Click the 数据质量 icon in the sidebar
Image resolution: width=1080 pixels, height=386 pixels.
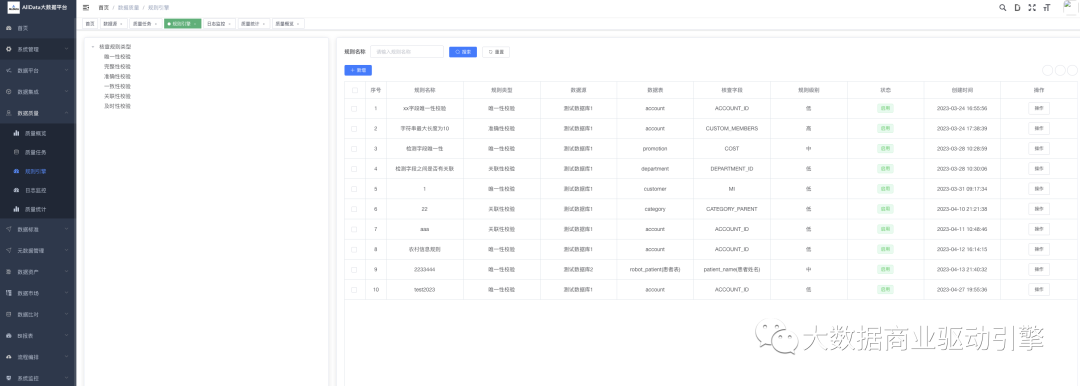pos(8,112)
